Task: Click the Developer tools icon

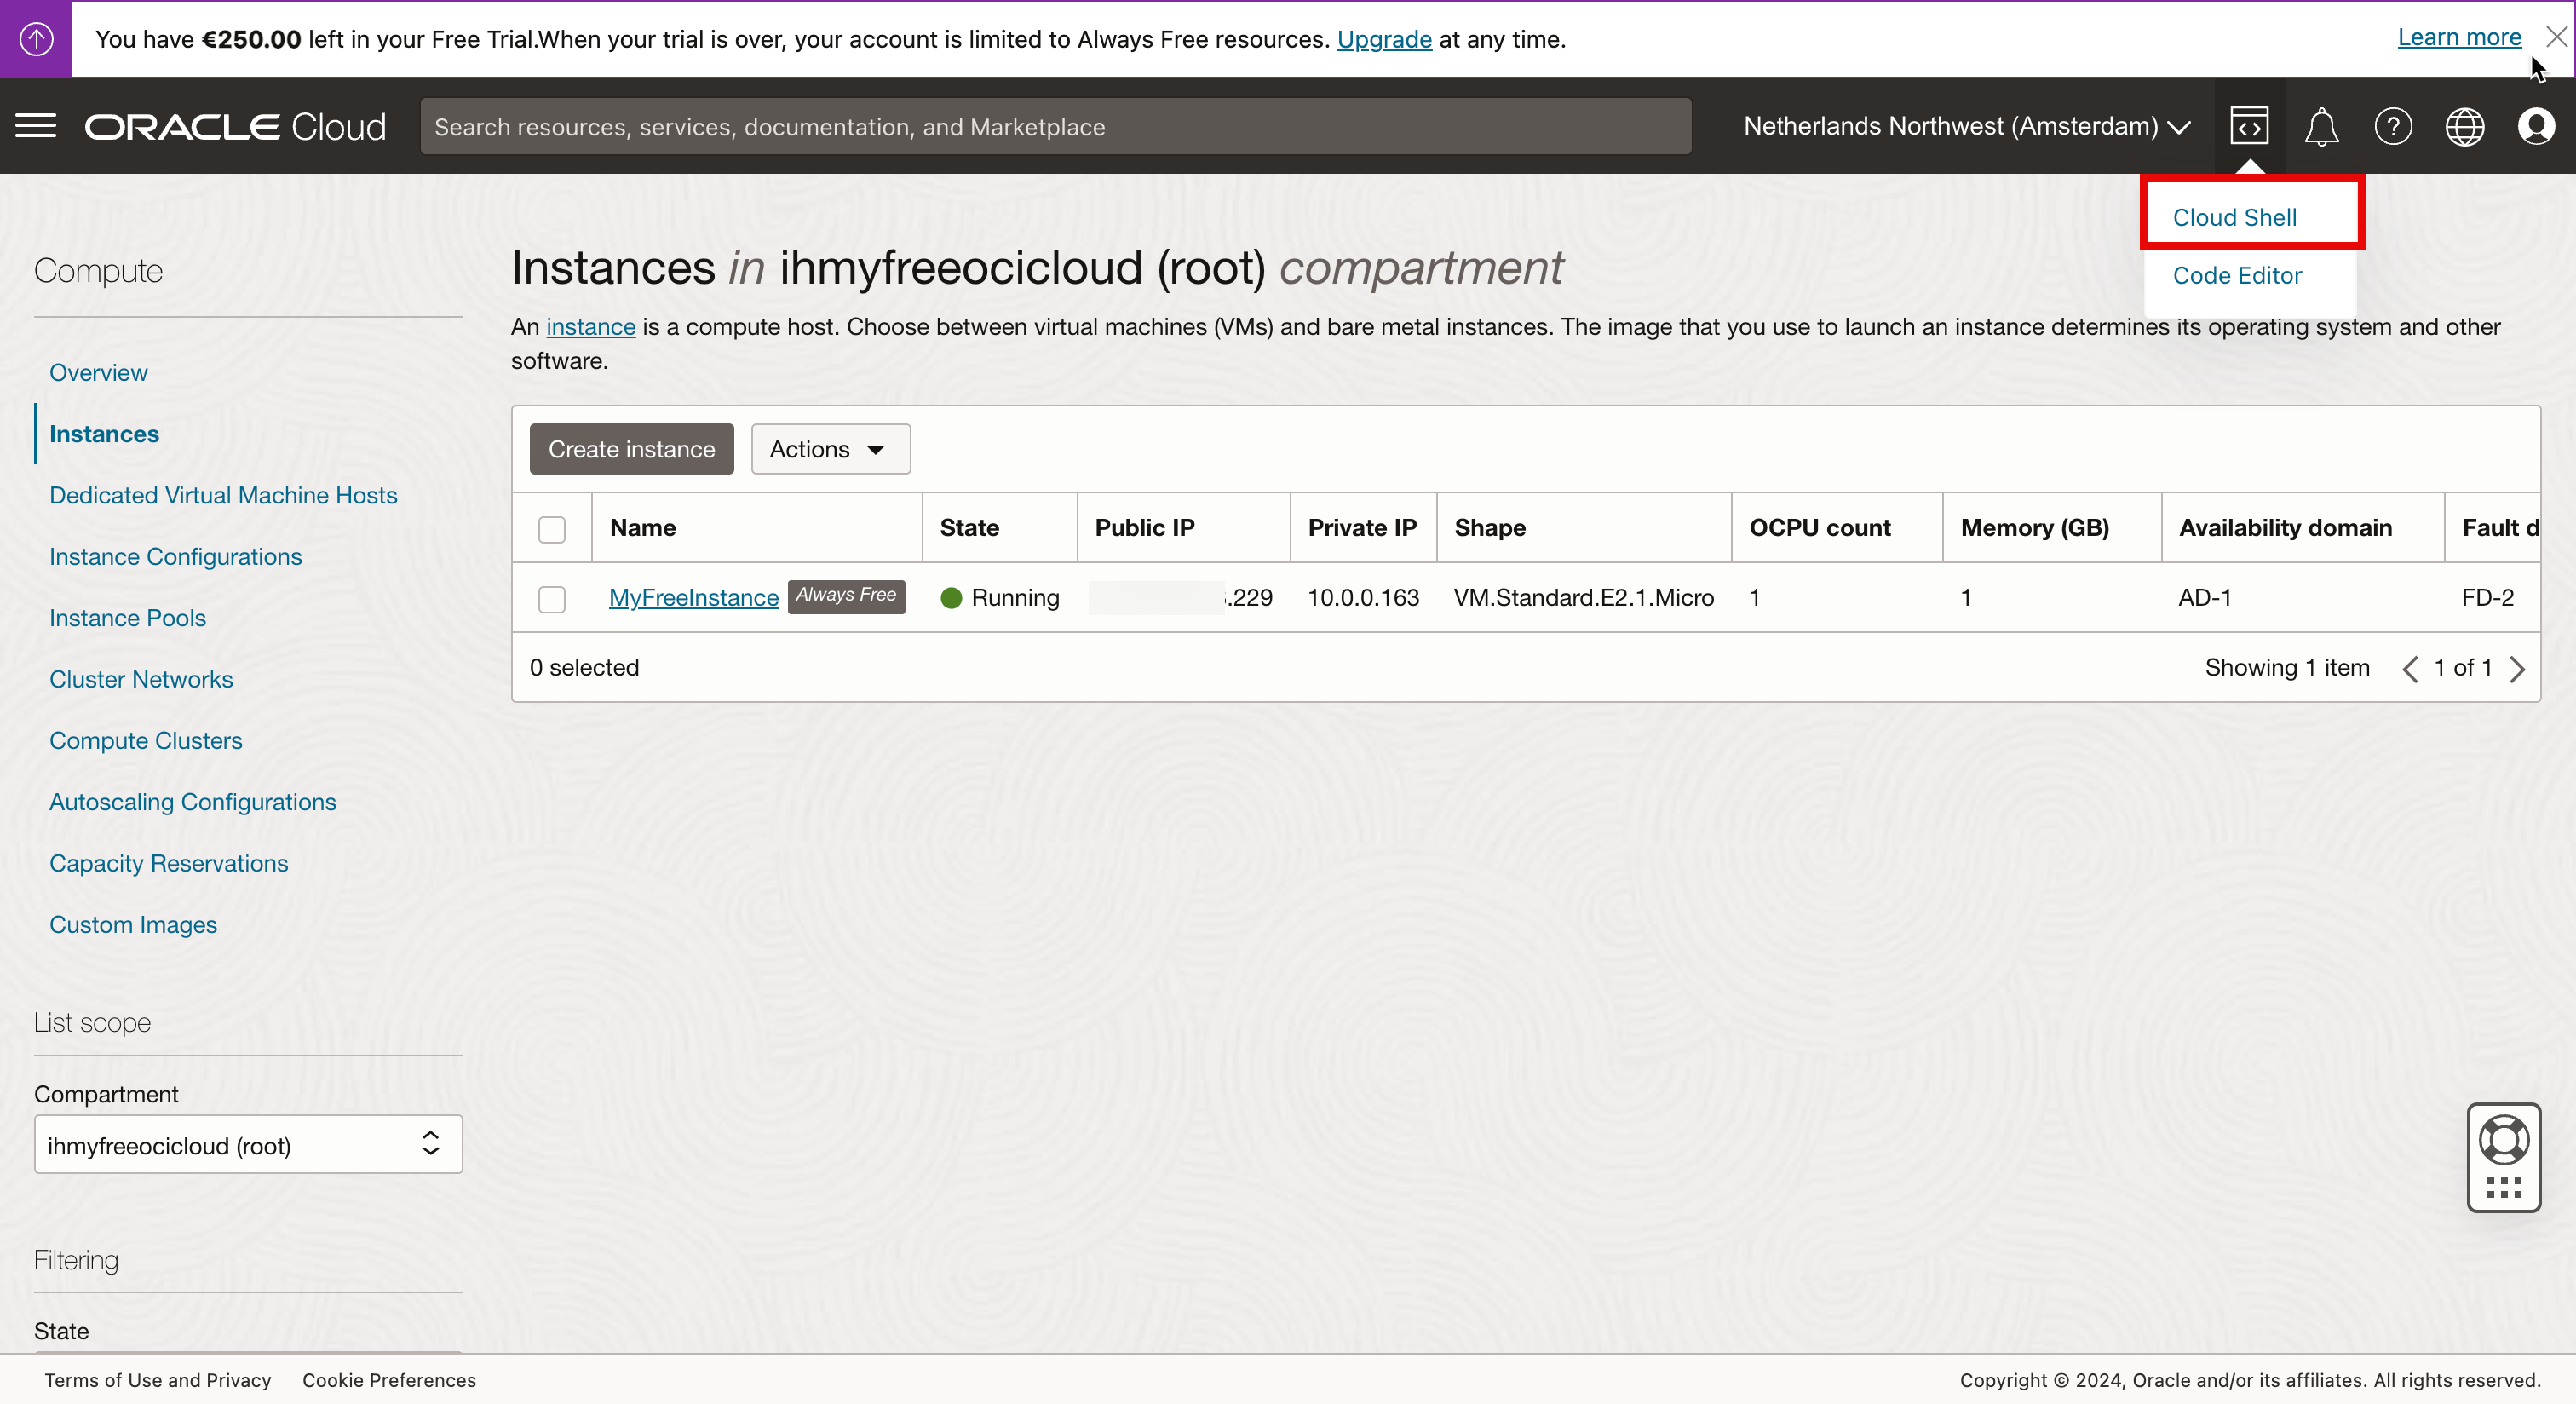Action: pos(2248,127)
